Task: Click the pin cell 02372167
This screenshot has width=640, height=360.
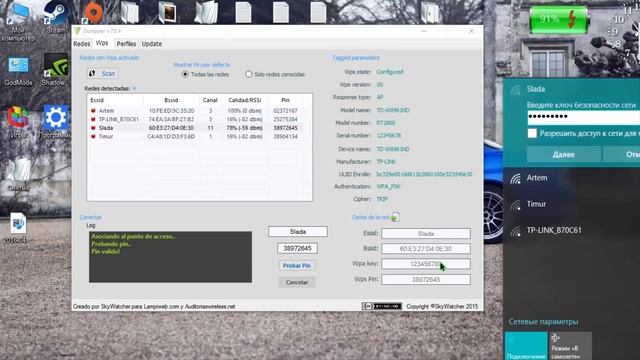Action: [285, 111]
